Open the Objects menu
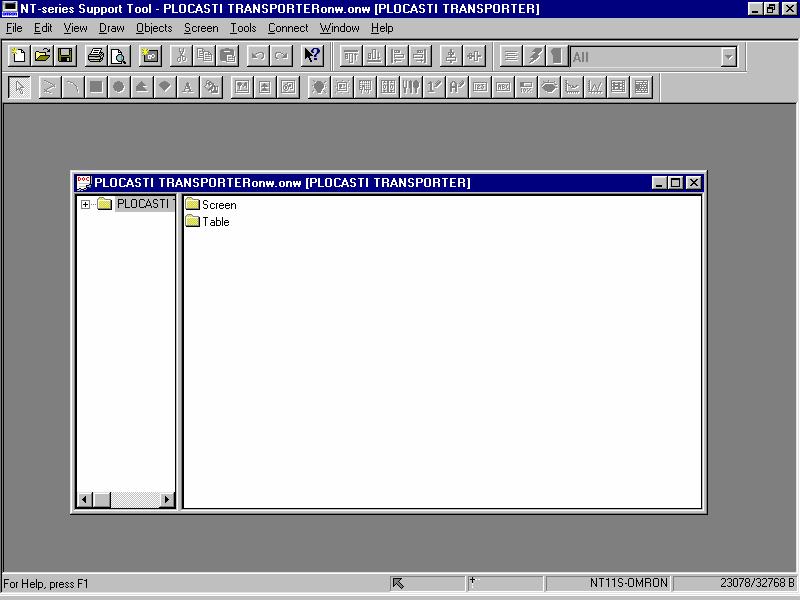Screen dimensions: 800x600 click(x=154, y=28)
